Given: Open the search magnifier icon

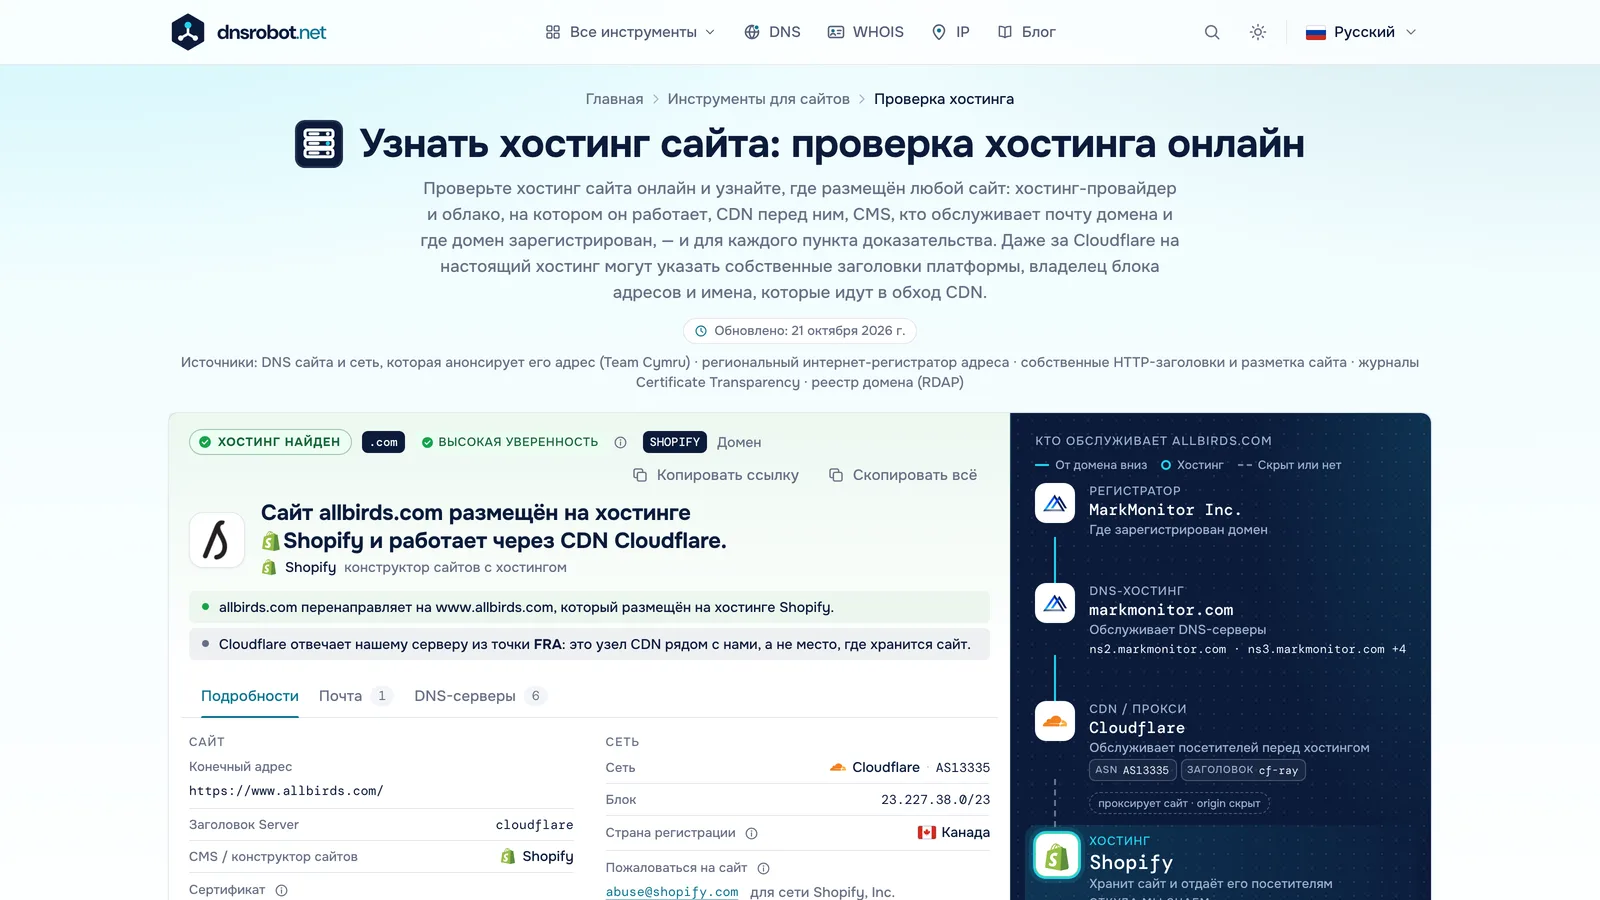Looking at the screenshot, I should pyautogui.click(x=1212, y=32).
